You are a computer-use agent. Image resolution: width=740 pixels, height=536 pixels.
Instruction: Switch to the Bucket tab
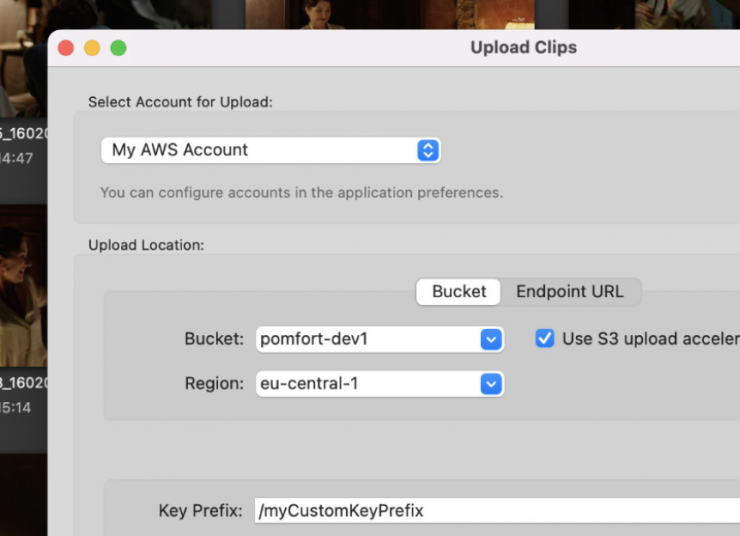459,292
